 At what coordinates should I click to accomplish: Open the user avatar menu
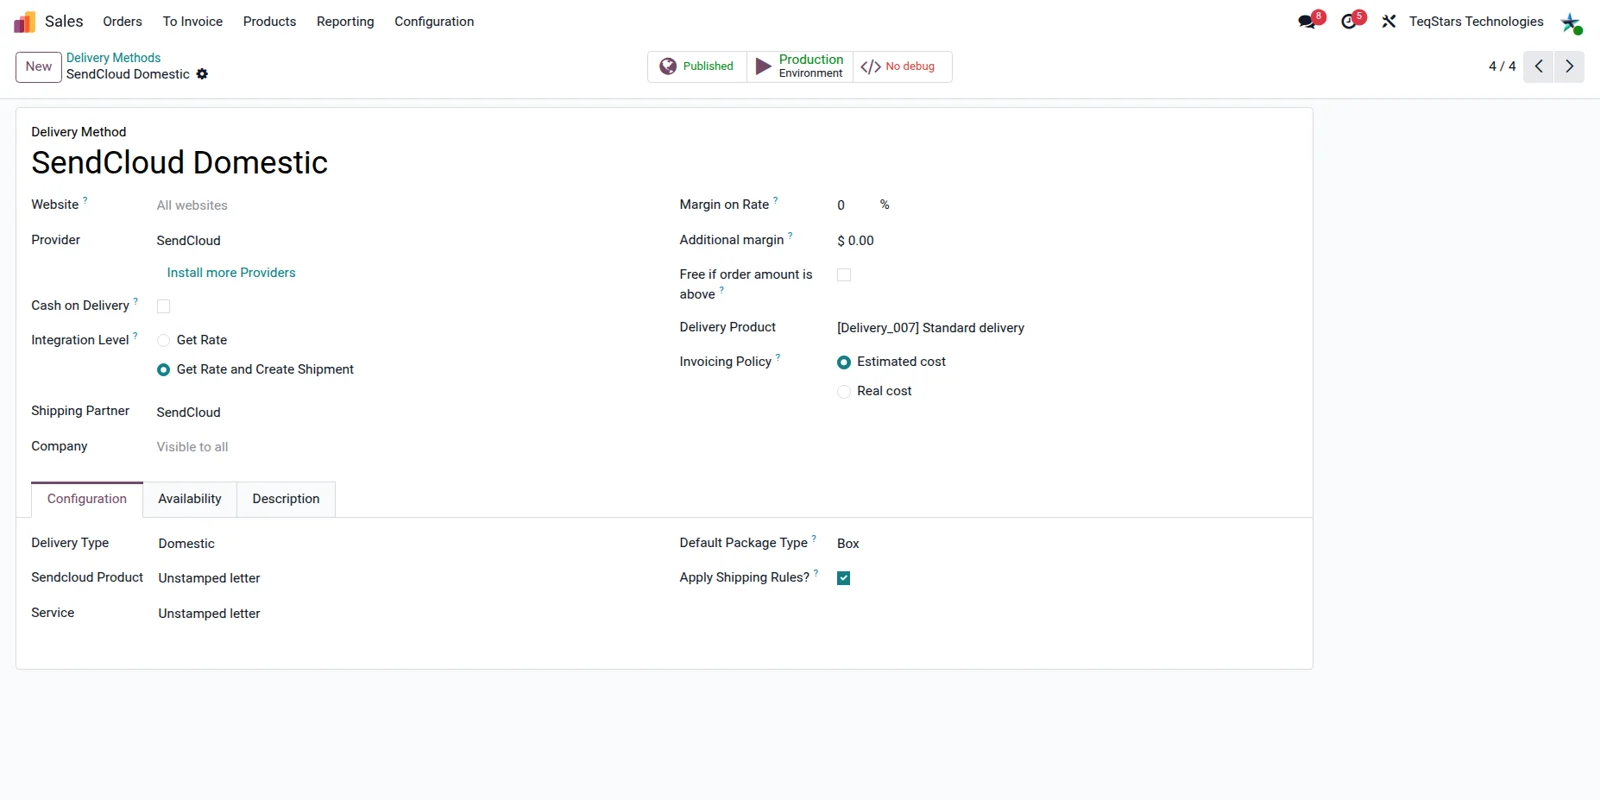click(x=1571, y=22)
